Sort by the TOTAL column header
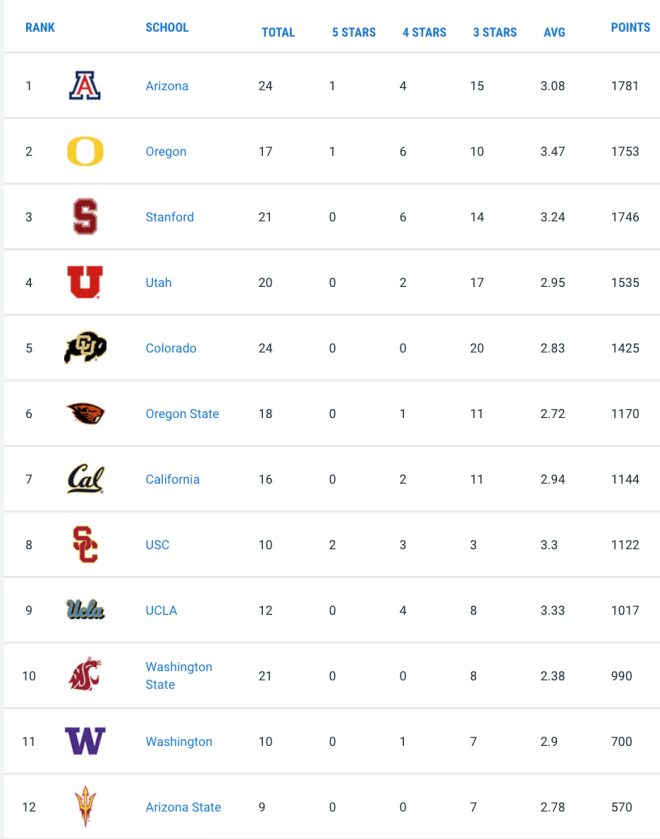 pyautogui.click(x=278, y=32)
